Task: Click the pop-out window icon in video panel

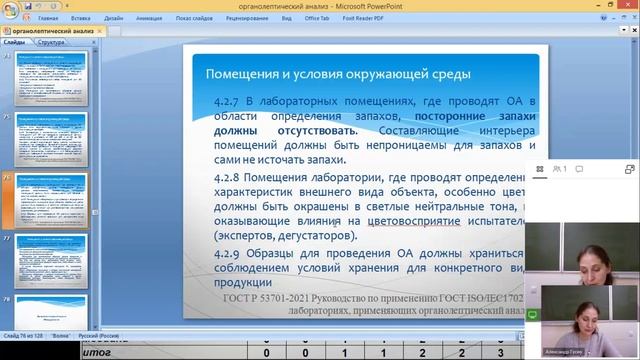Action: [x=629, y=169]
